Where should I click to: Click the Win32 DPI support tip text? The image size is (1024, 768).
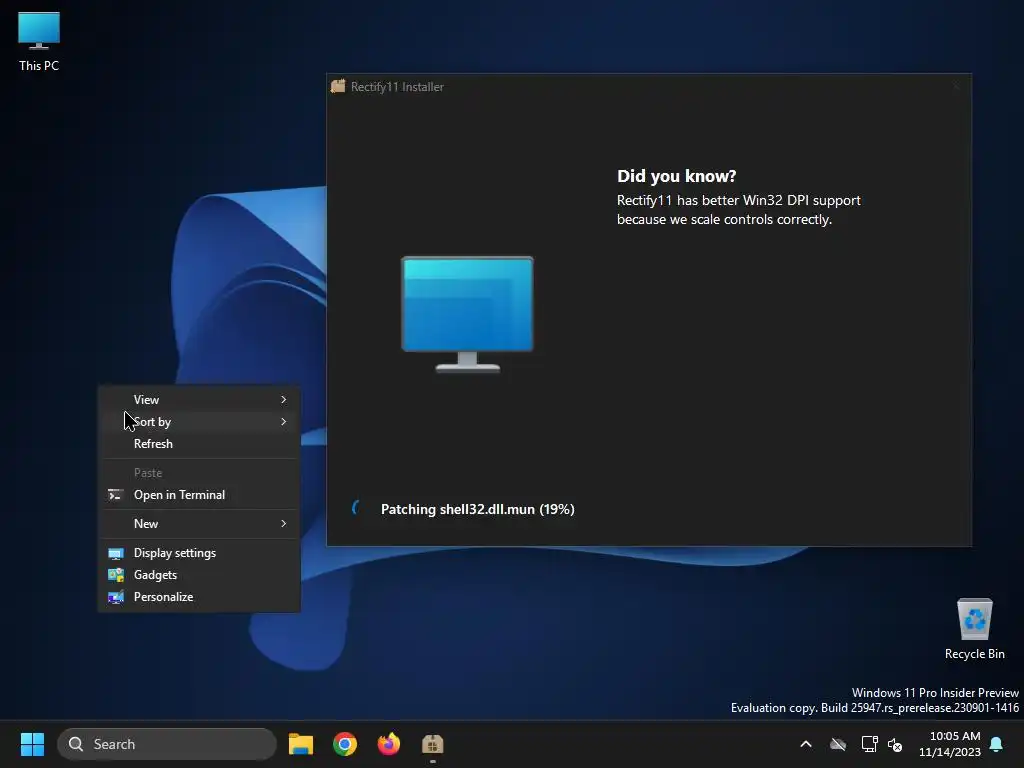coord(739,210)
